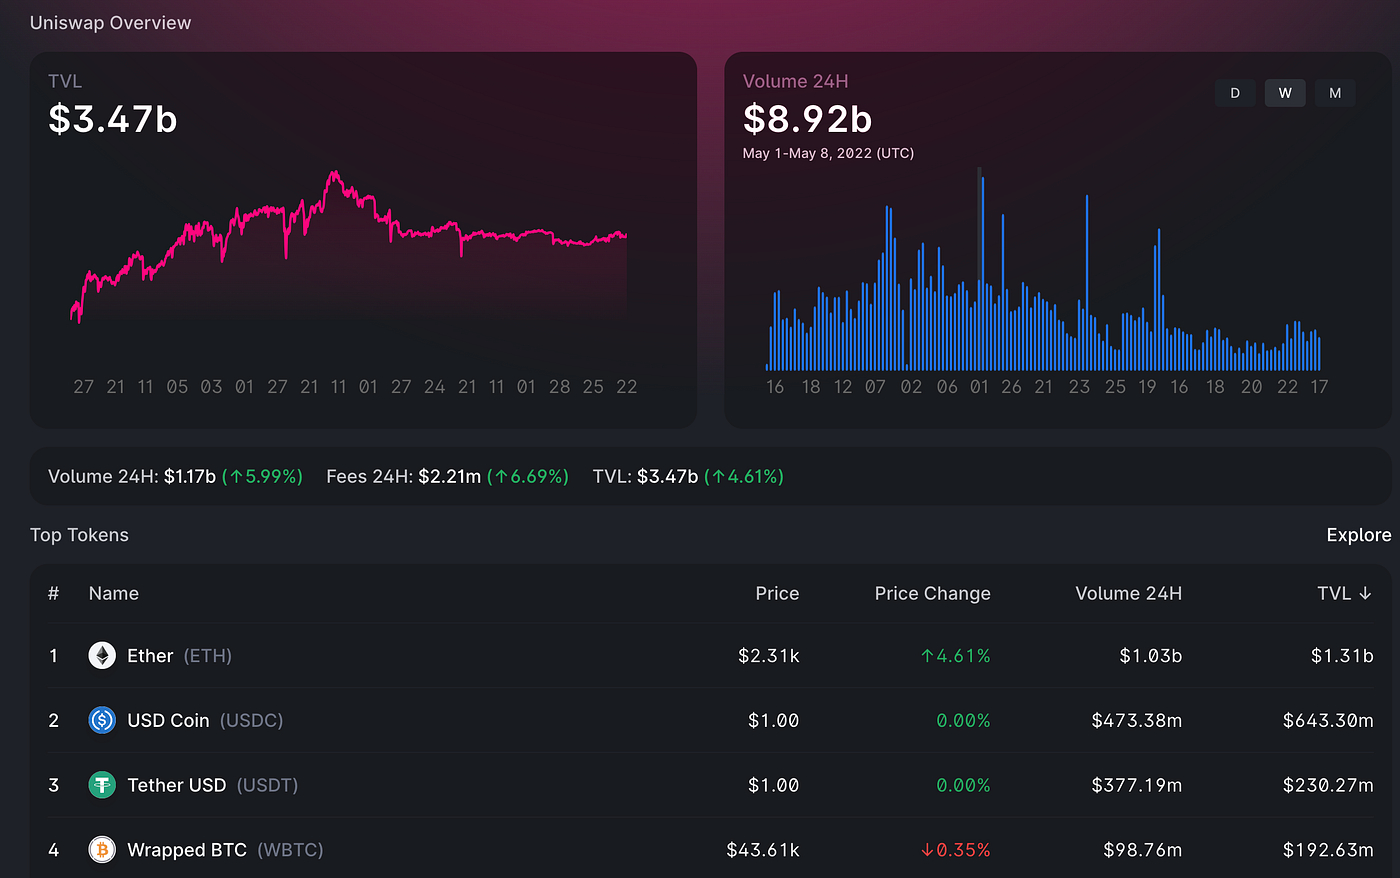Click Wrapped BTC's $192.63m TVL cell
Screen dimensions: 1400x878
pyautogui.click(x=1328, y=850)
